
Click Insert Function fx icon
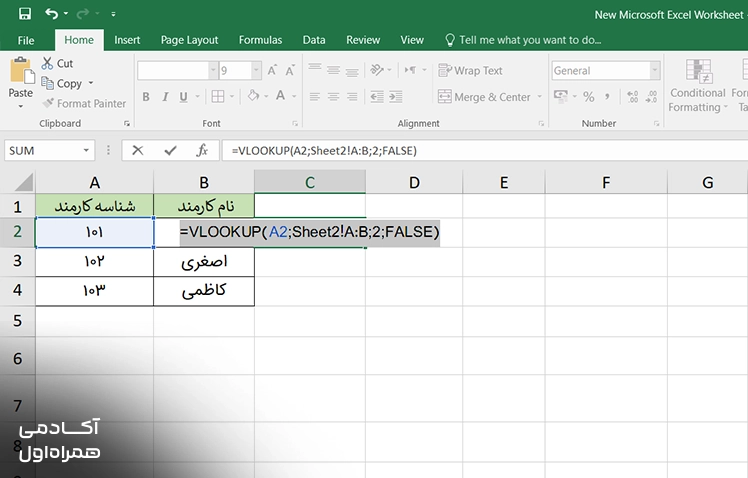click(x=202, y=151)
